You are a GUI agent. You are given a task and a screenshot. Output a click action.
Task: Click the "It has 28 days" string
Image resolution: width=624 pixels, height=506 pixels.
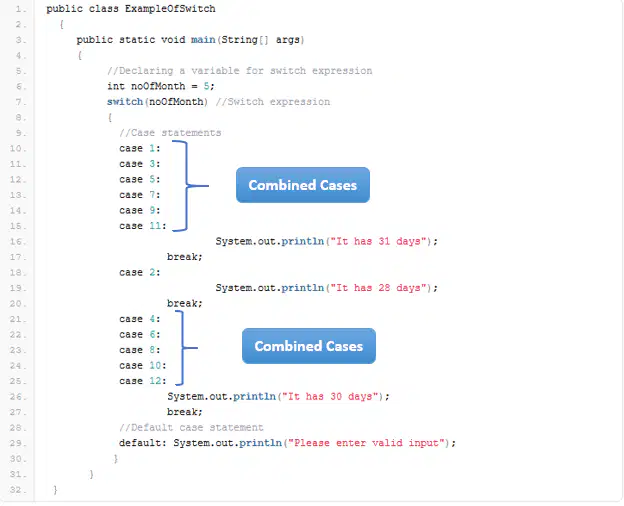378,288
